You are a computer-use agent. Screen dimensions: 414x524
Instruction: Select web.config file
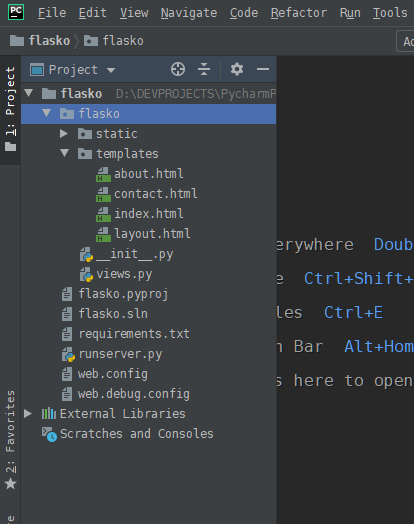pyautogui.click(x=149, y=374)
